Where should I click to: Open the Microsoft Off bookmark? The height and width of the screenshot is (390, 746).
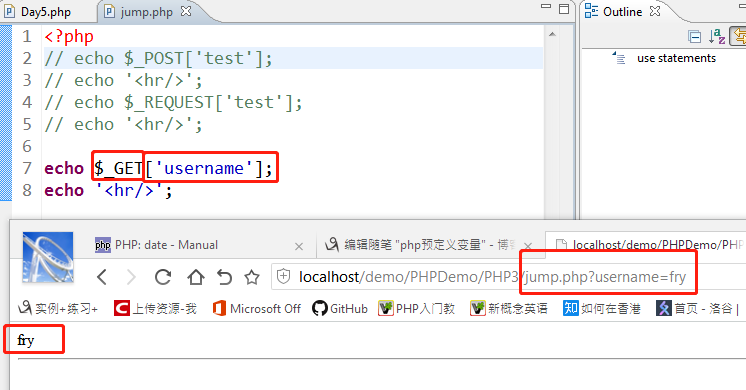click(256, 309)
